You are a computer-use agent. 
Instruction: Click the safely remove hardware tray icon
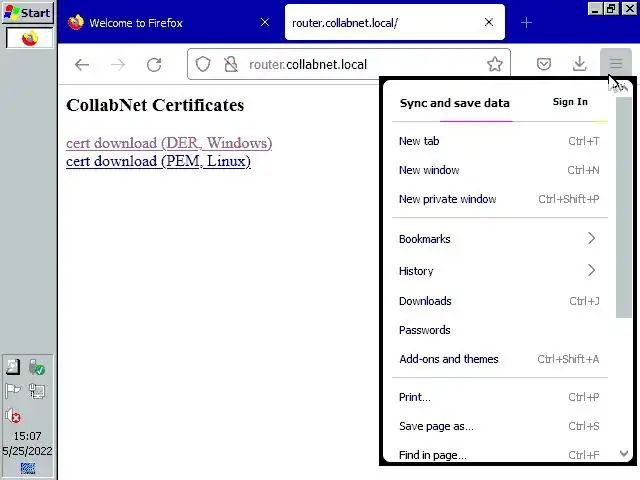tap(37, 367)
